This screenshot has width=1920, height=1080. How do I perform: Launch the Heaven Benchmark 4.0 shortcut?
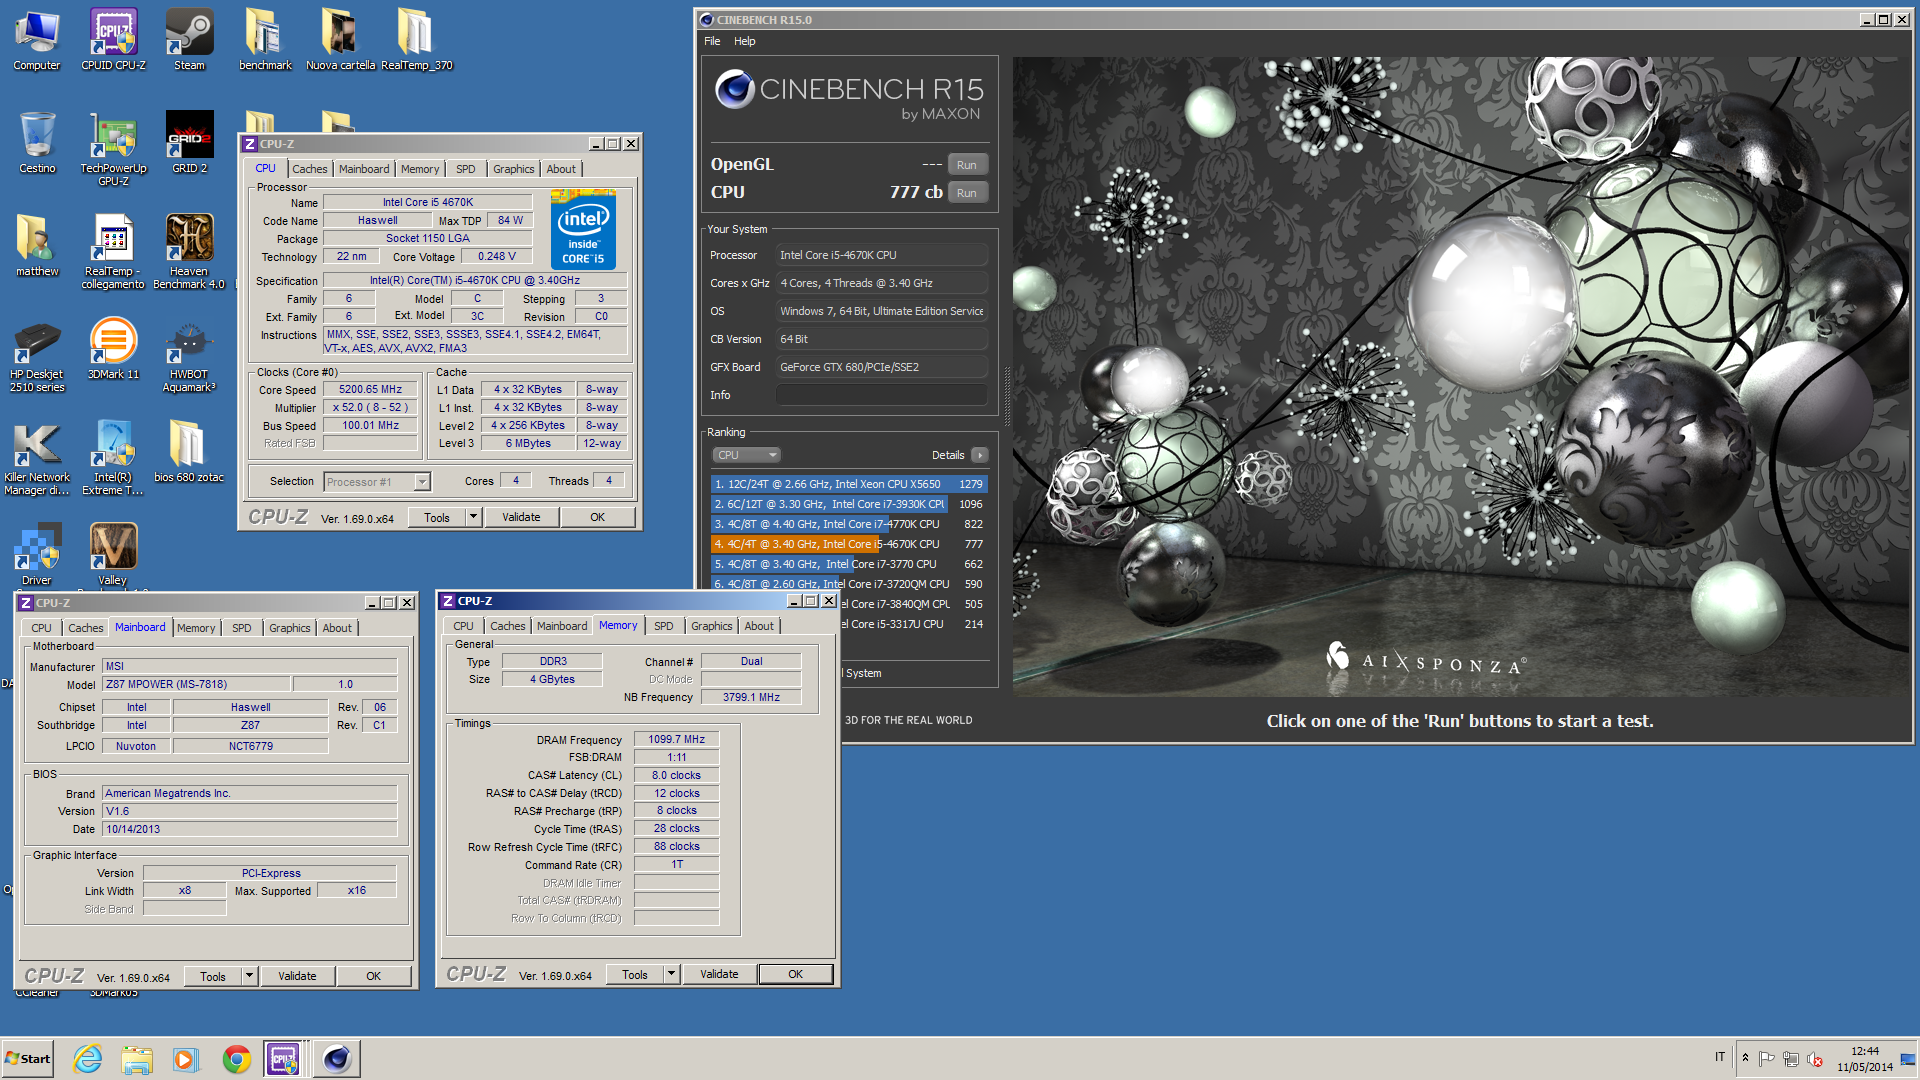click(x=189, y=252)
